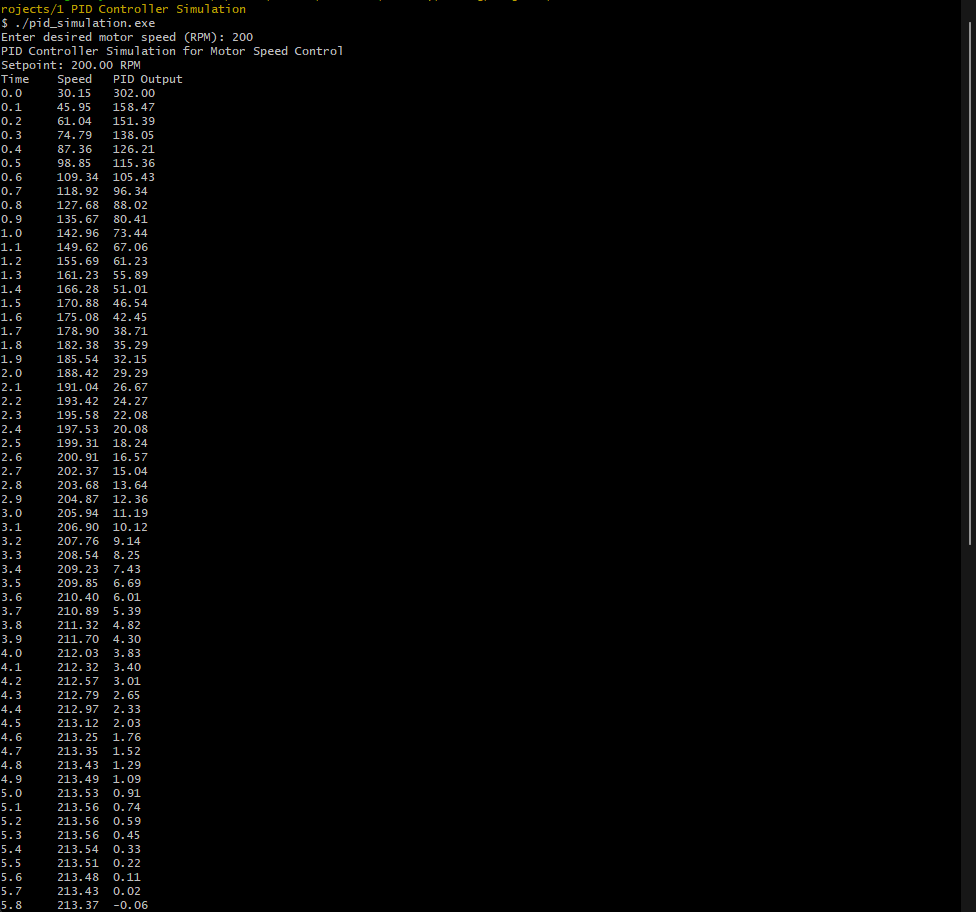
Task: Click the PID output value 32.15
Action: 130,359
